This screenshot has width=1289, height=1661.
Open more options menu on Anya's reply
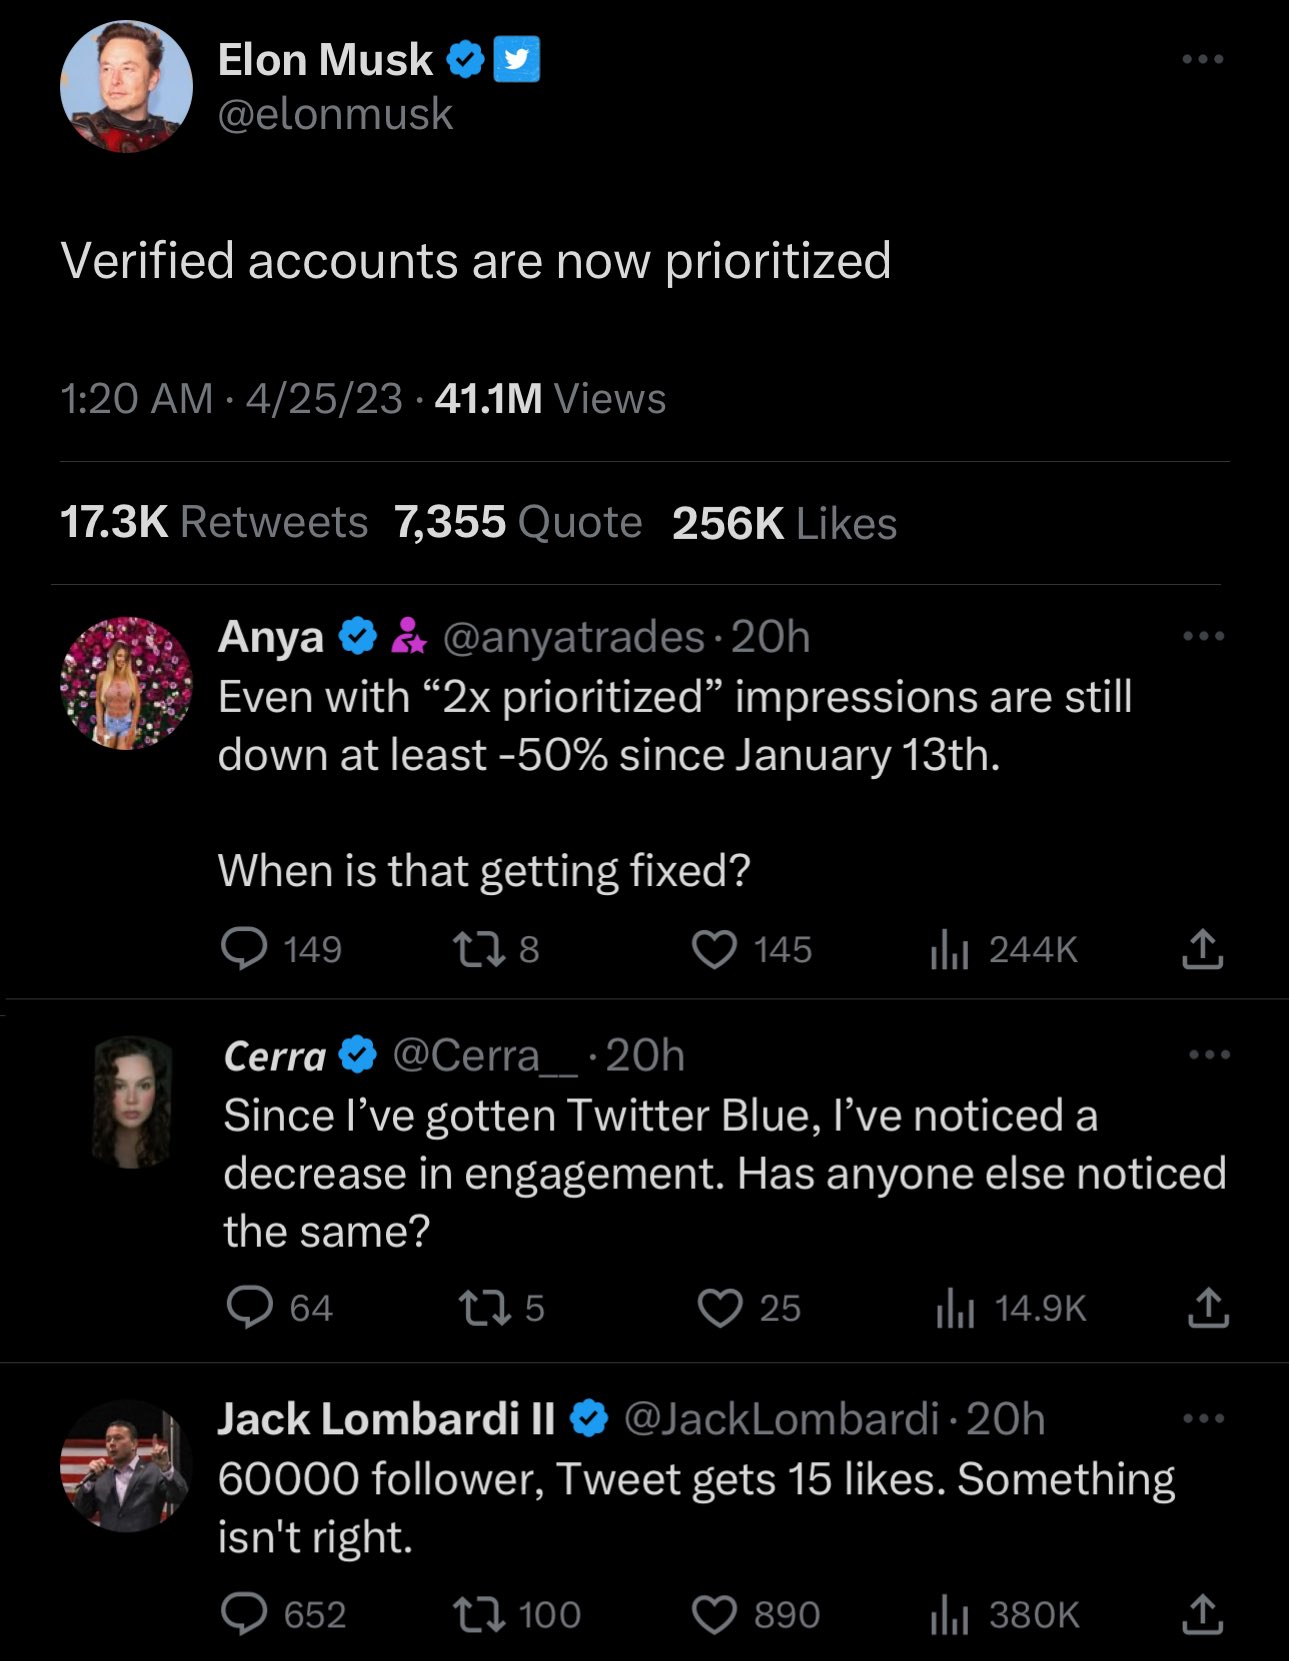tap(1202, 636)
